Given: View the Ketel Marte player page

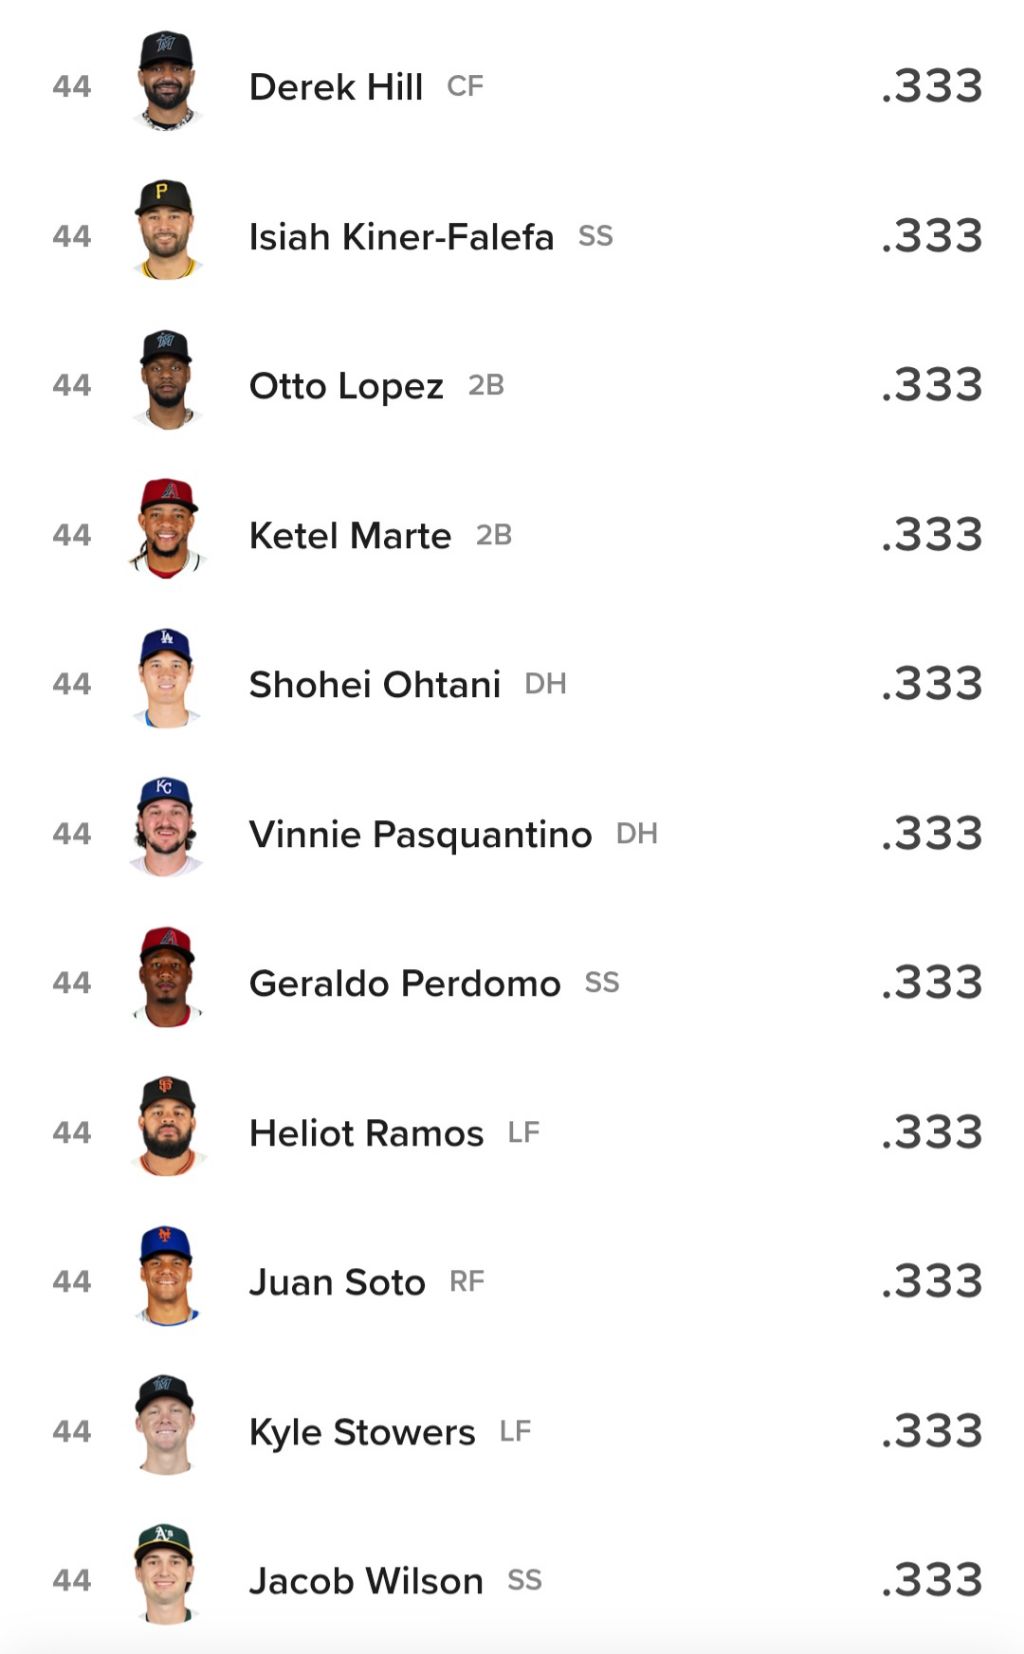Looking at the screenshot, I should pos(350,535).
